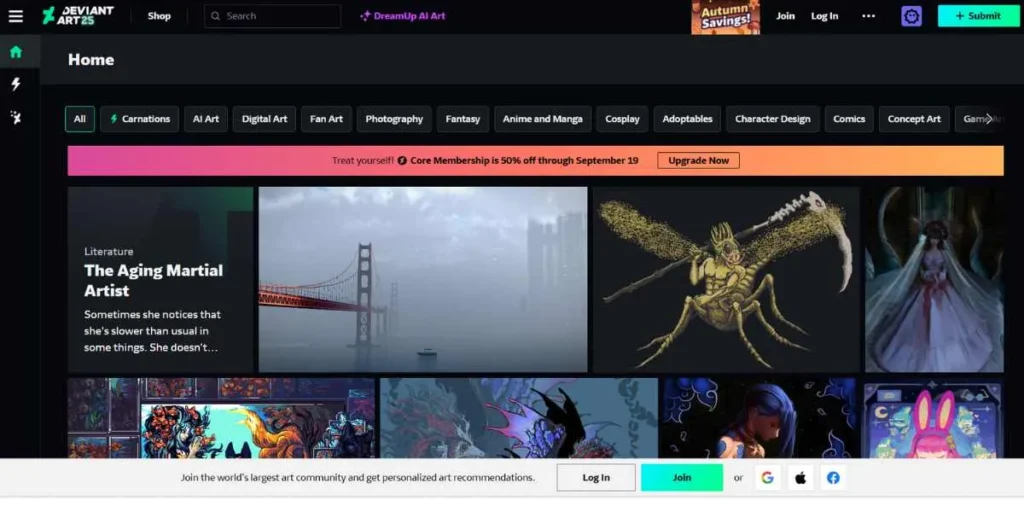Open the lightning bolt sidebar icon

tap(15, 85)
